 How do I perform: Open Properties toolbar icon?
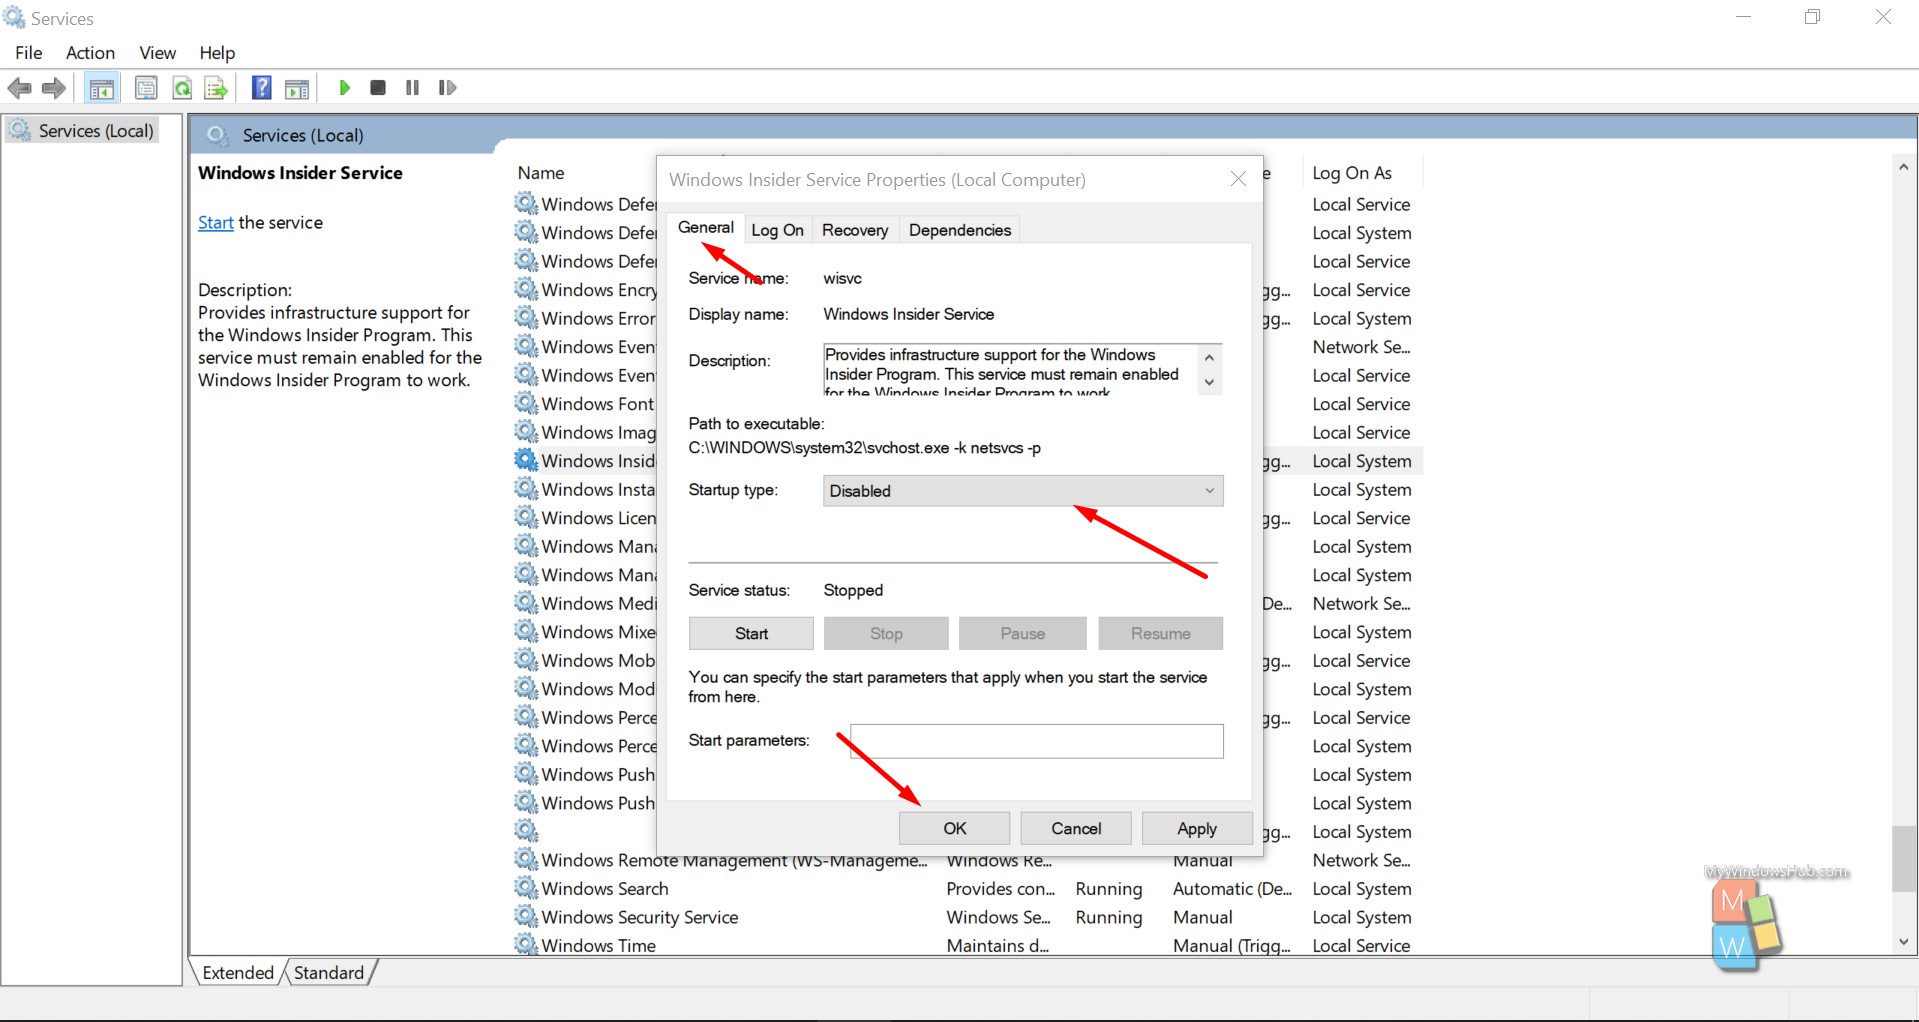tap(146, 88)
